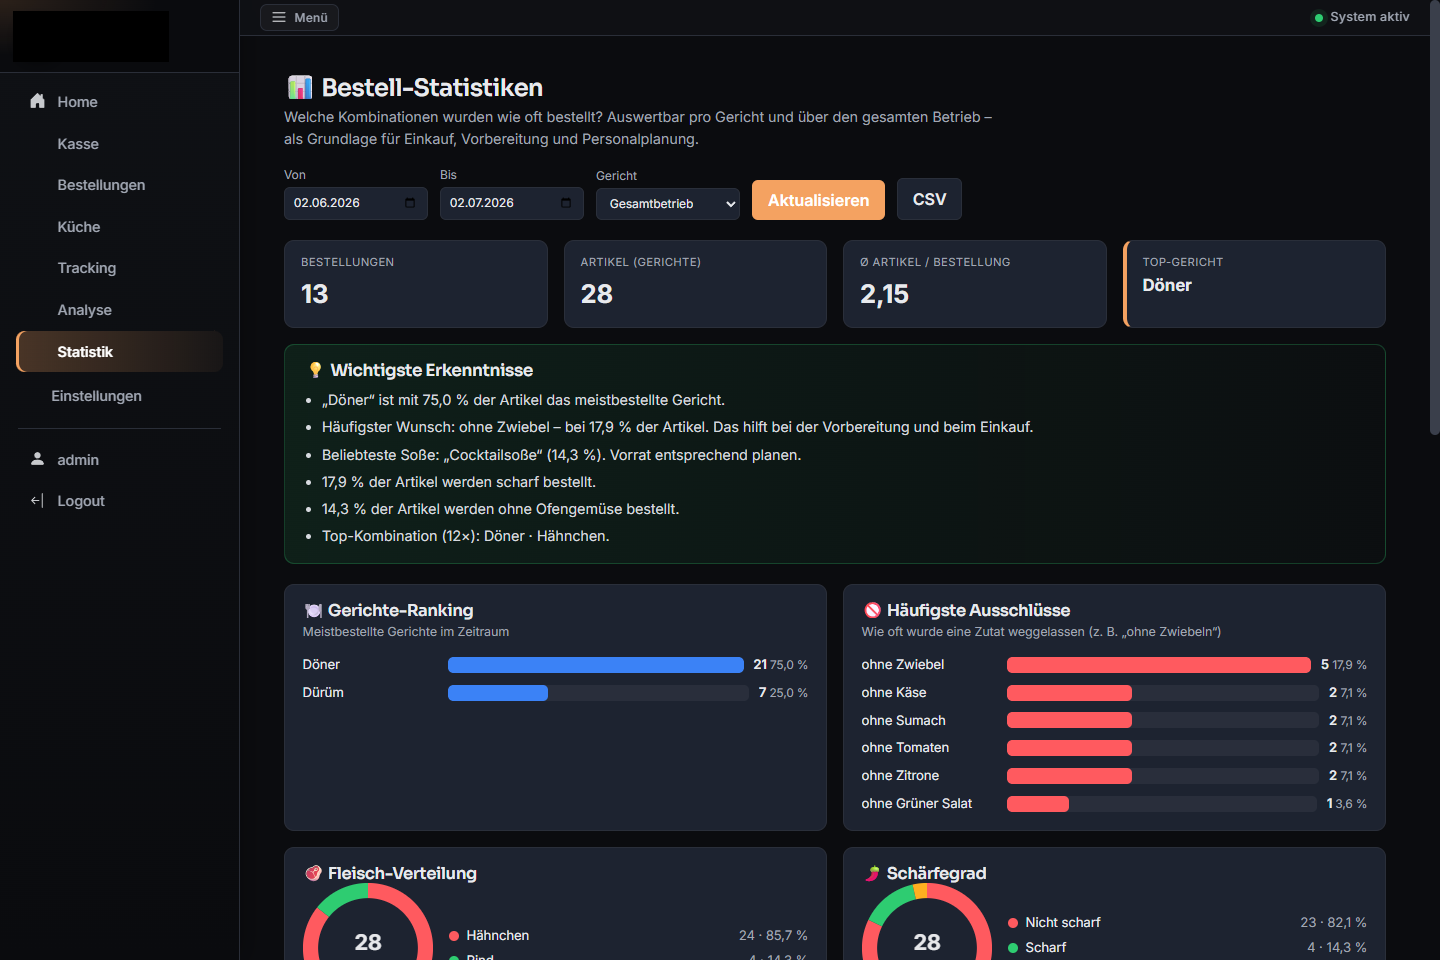Click the prohibited icon at Häufigste Ausschlüsse

click(872, 610)
